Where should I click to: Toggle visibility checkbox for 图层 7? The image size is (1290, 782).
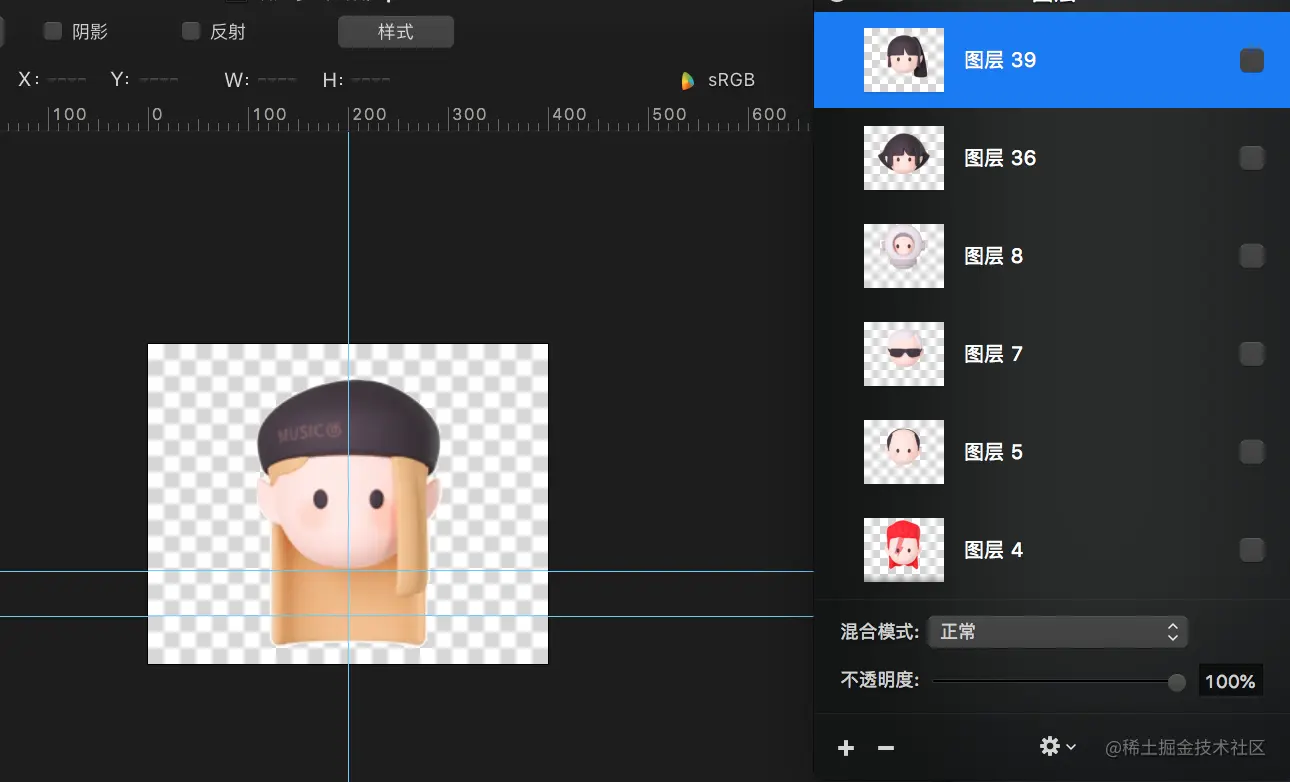(x=1252, y=354)
